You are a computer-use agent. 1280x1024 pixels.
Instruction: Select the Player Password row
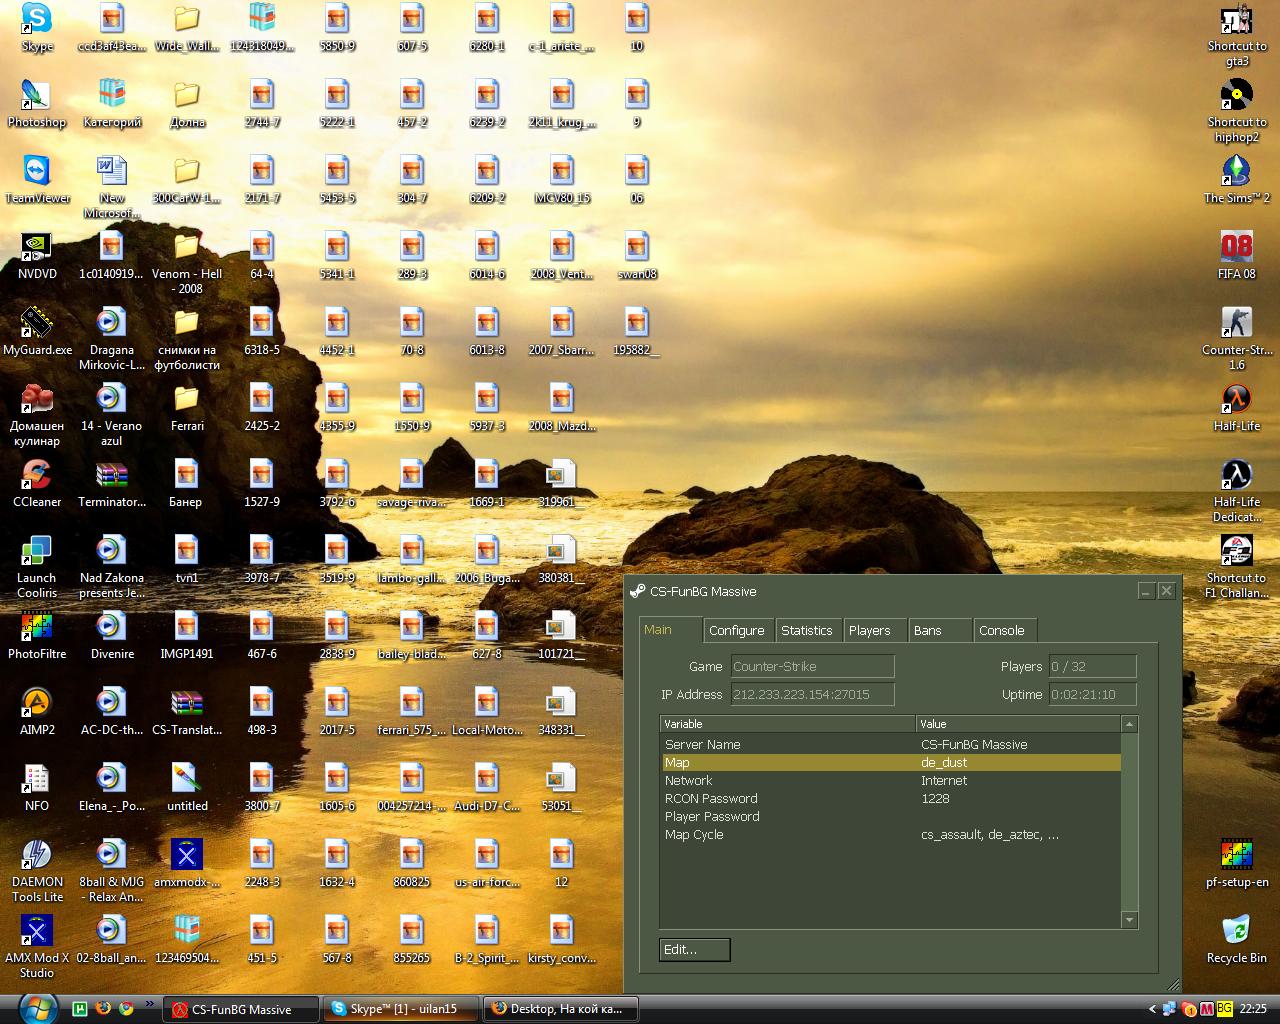[x=890, y=816]
